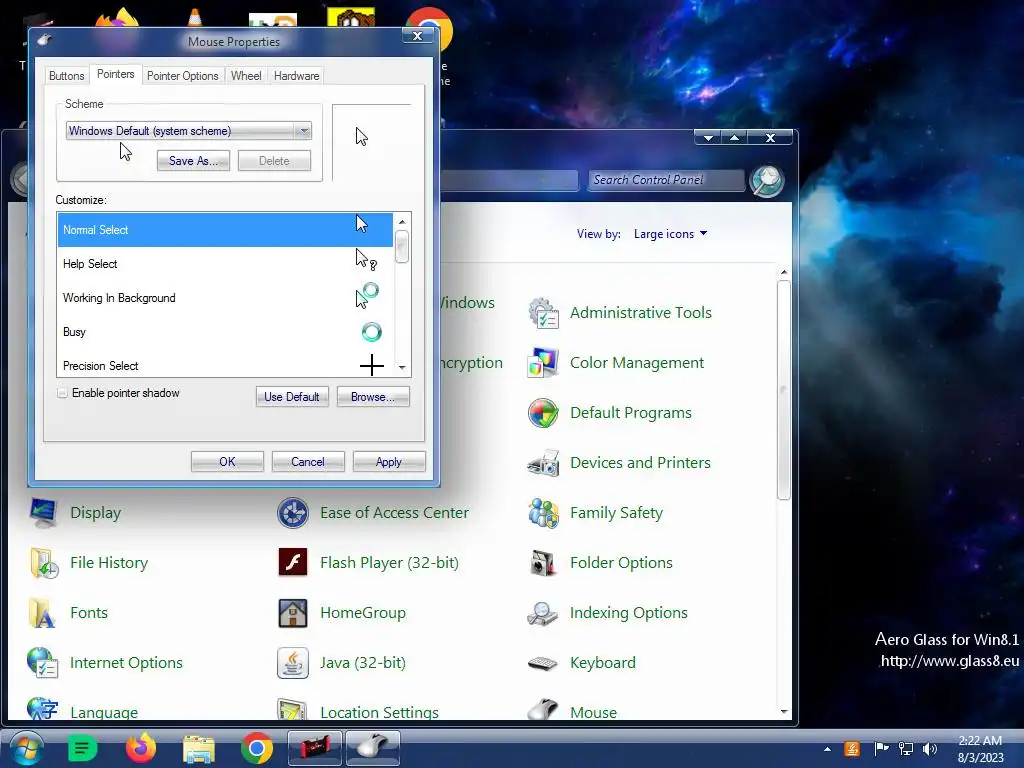Click the Mouse Properties taskbar button

coord(372,748)
